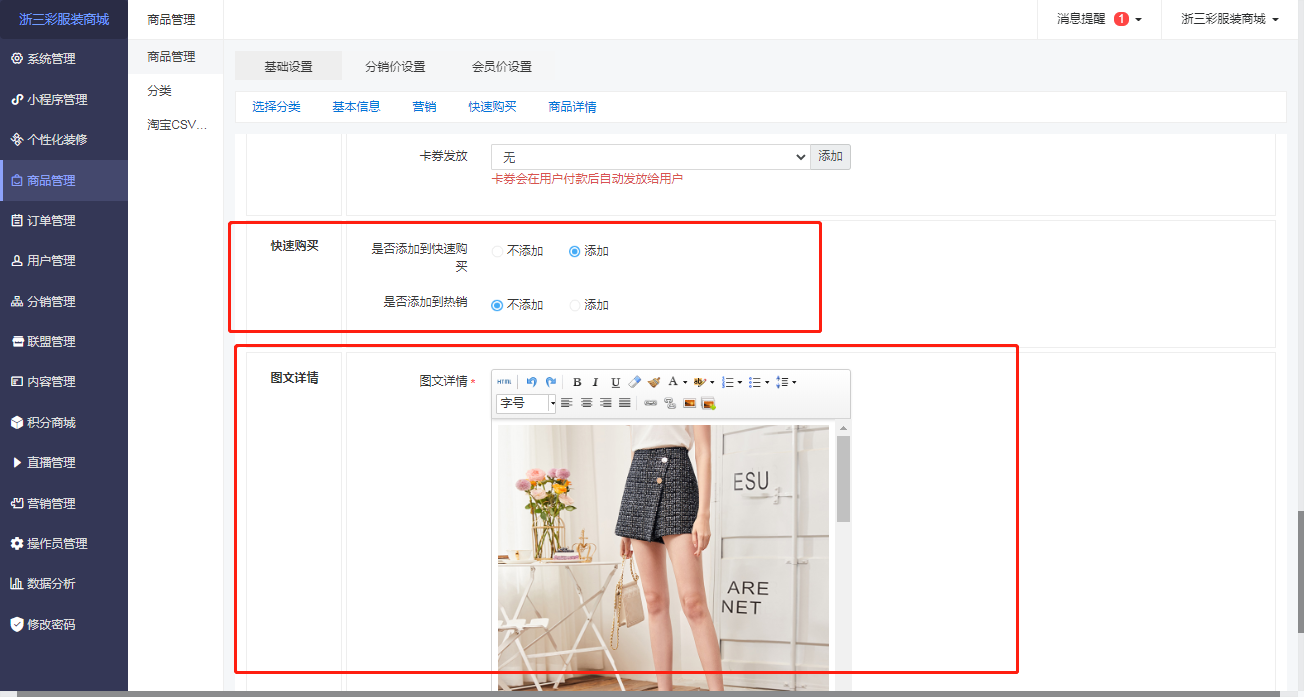Screen dimensions: 1304x697
Task: Select the format painter brush
Action: [654, 382]
